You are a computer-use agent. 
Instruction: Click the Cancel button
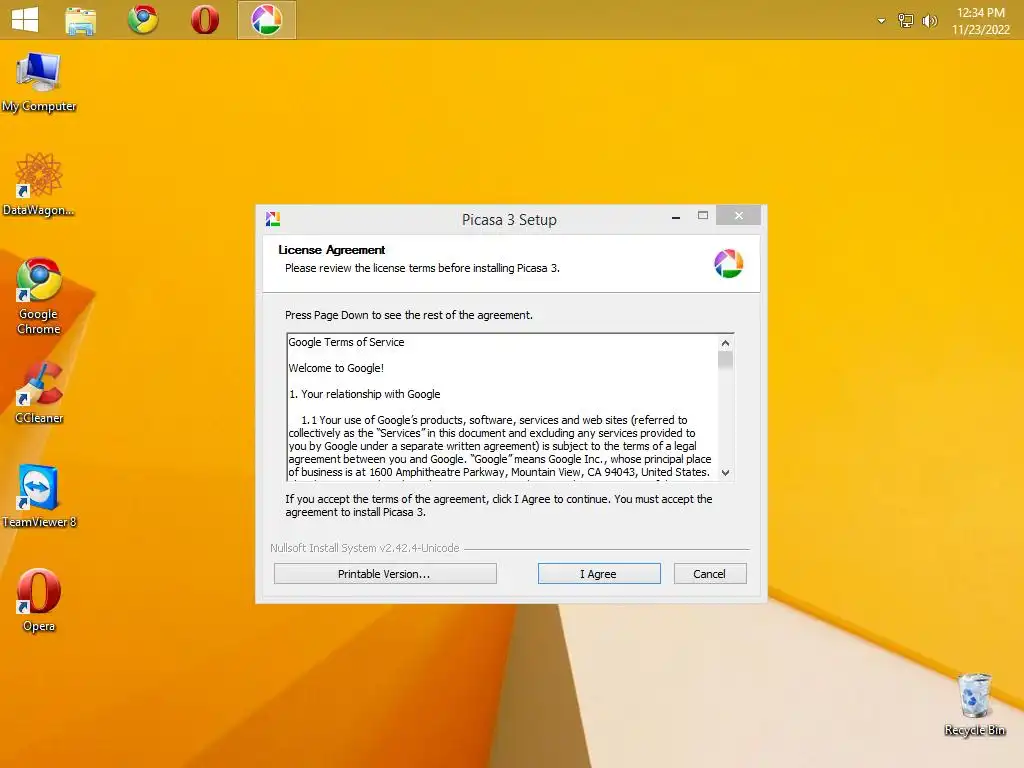pos(710,573)
